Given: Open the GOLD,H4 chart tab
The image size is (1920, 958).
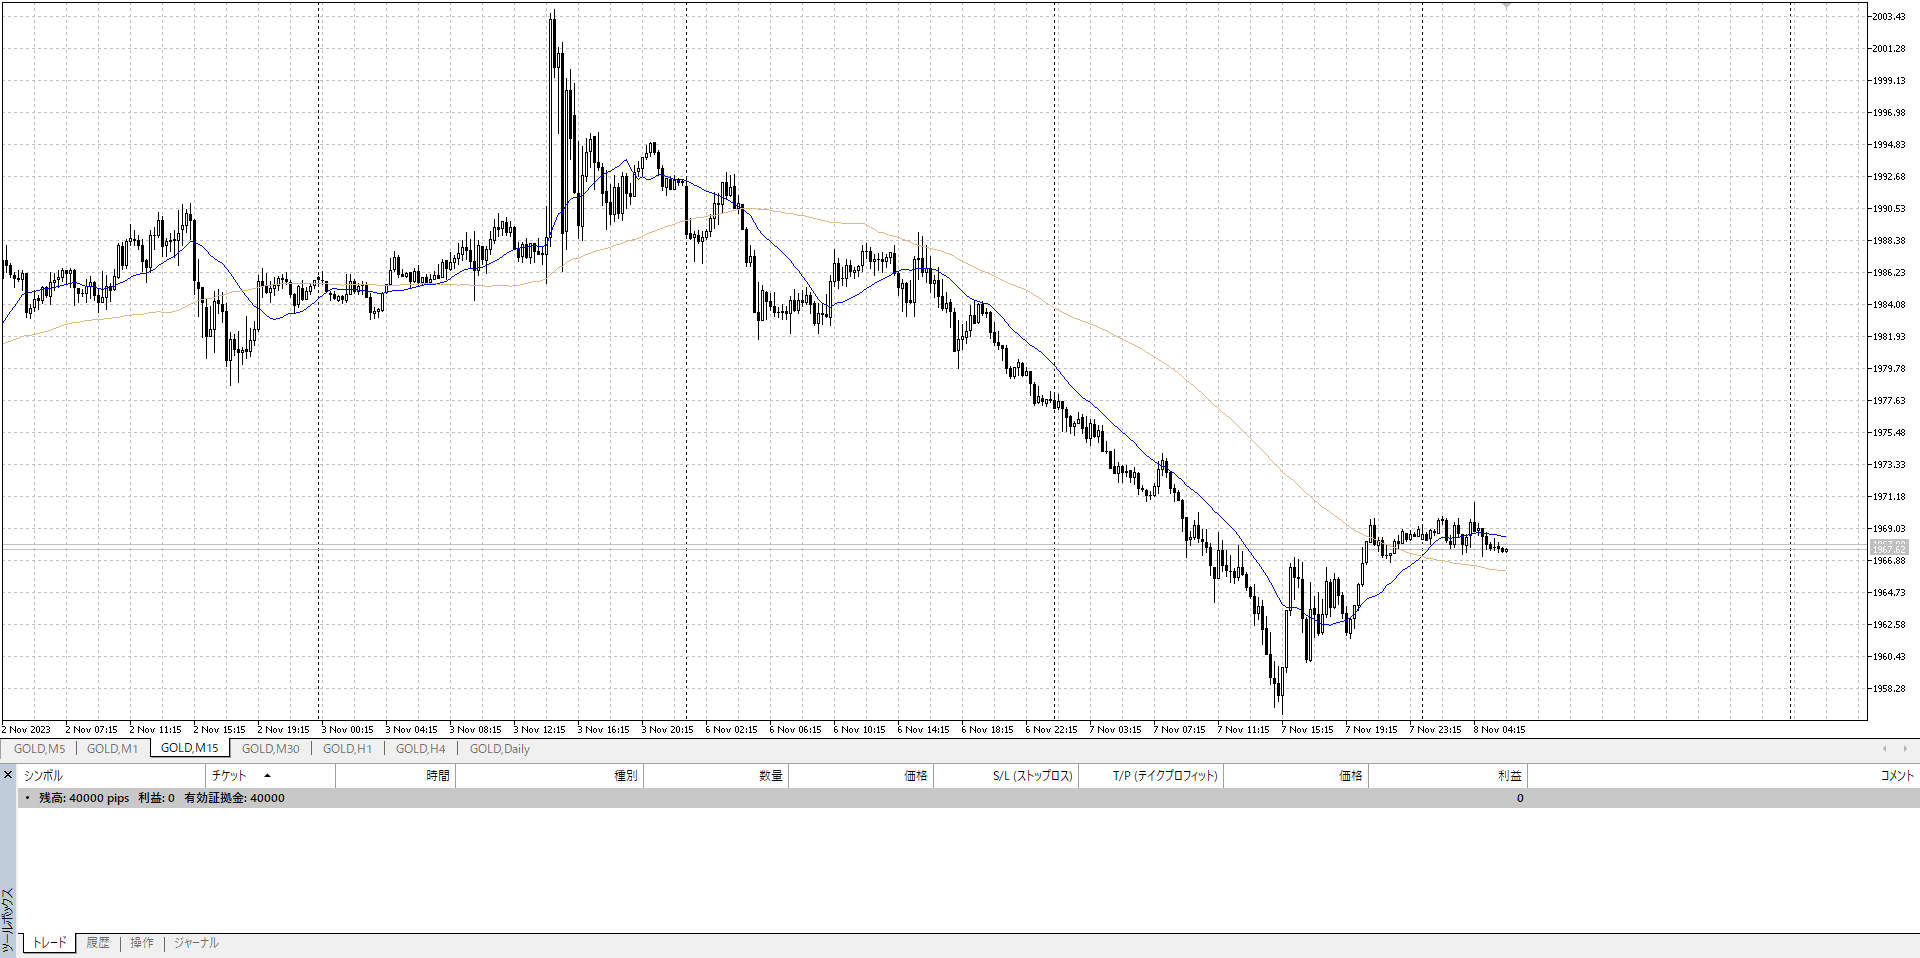Looking at the screenshot, I should [x=420, y=749].
